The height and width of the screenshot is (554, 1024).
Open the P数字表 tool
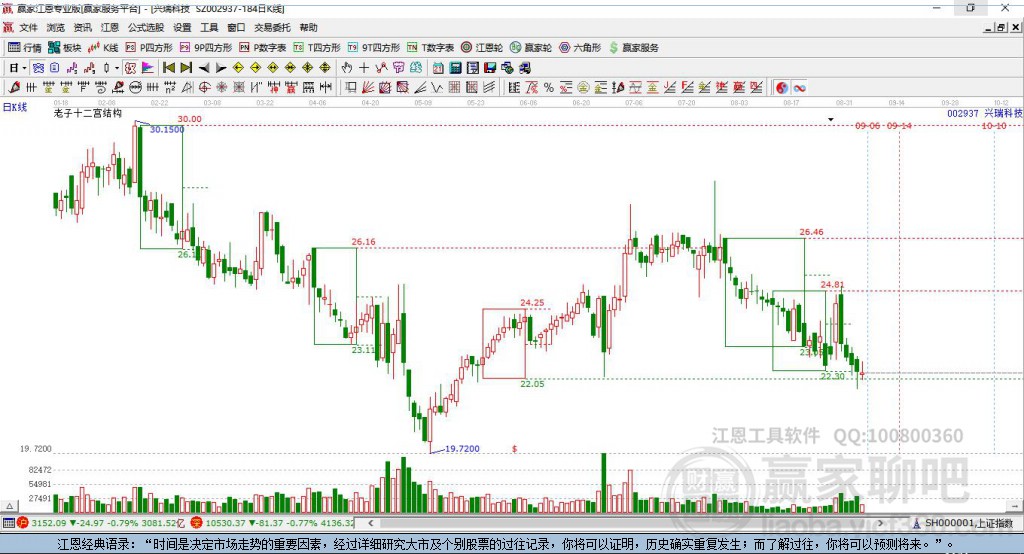pos(263,48)
